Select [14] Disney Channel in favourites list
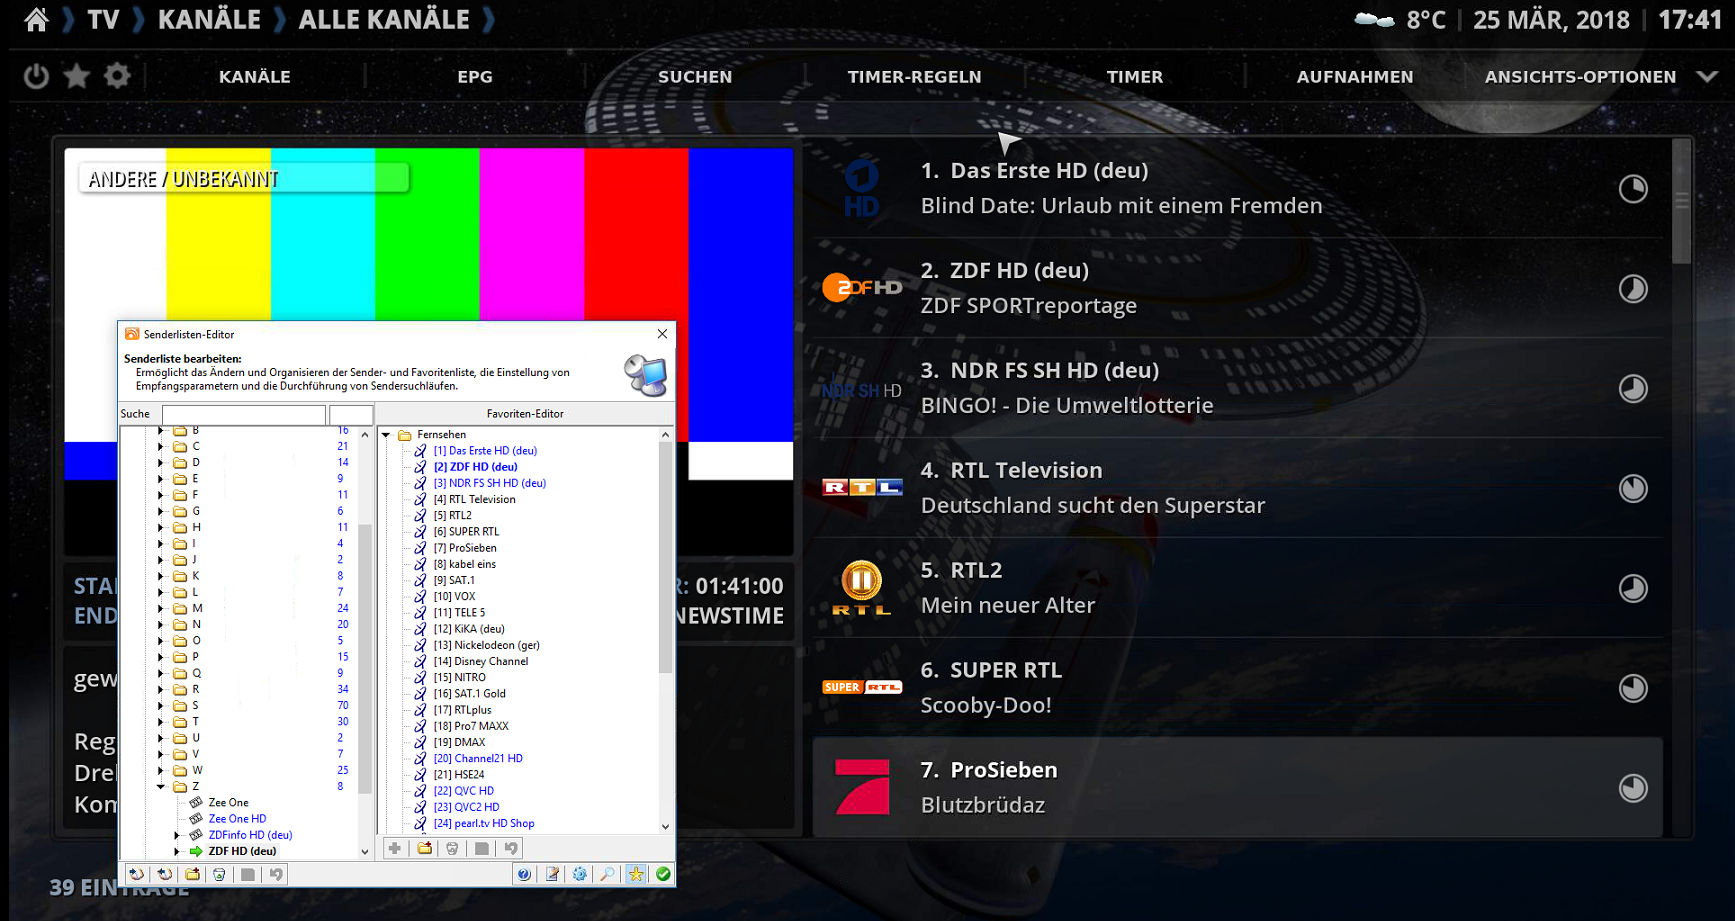This screenshot has height=921, width=1735. click(x=481, y=661)
